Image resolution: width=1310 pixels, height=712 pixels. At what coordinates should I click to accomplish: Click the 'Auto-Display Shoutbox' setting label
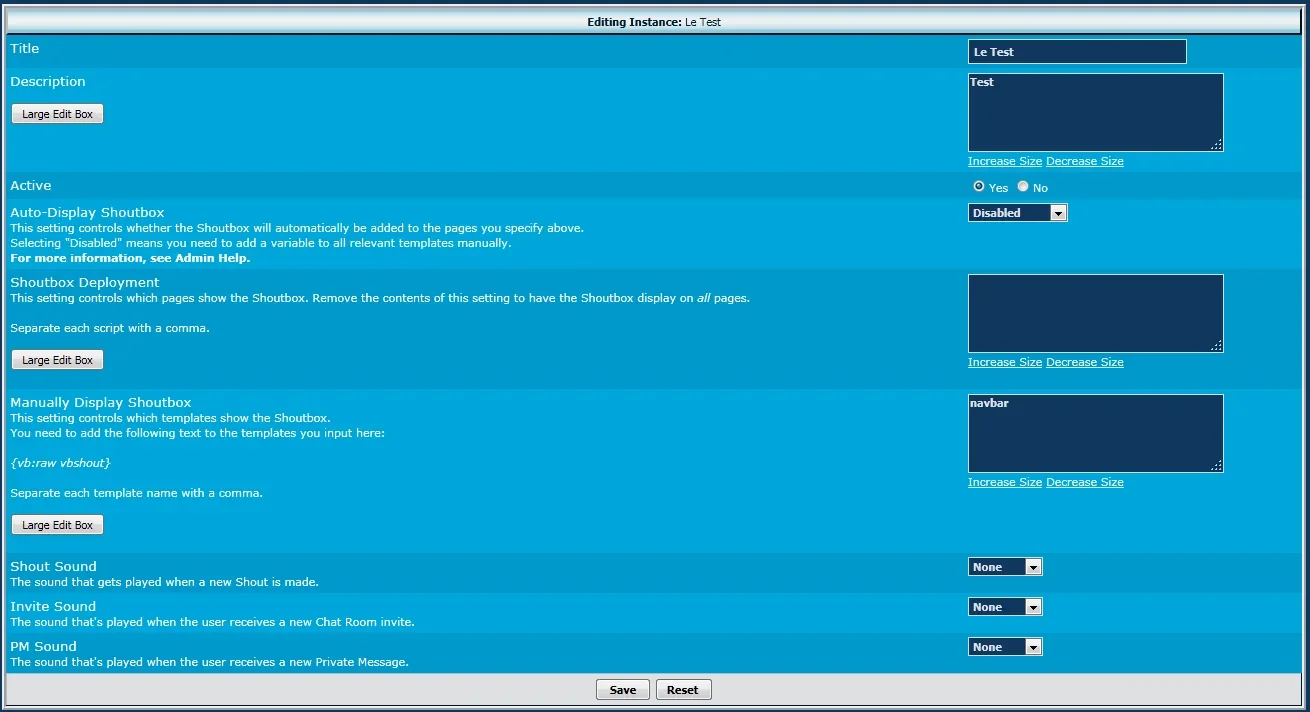pyautogui.click(x=87, y=212)
